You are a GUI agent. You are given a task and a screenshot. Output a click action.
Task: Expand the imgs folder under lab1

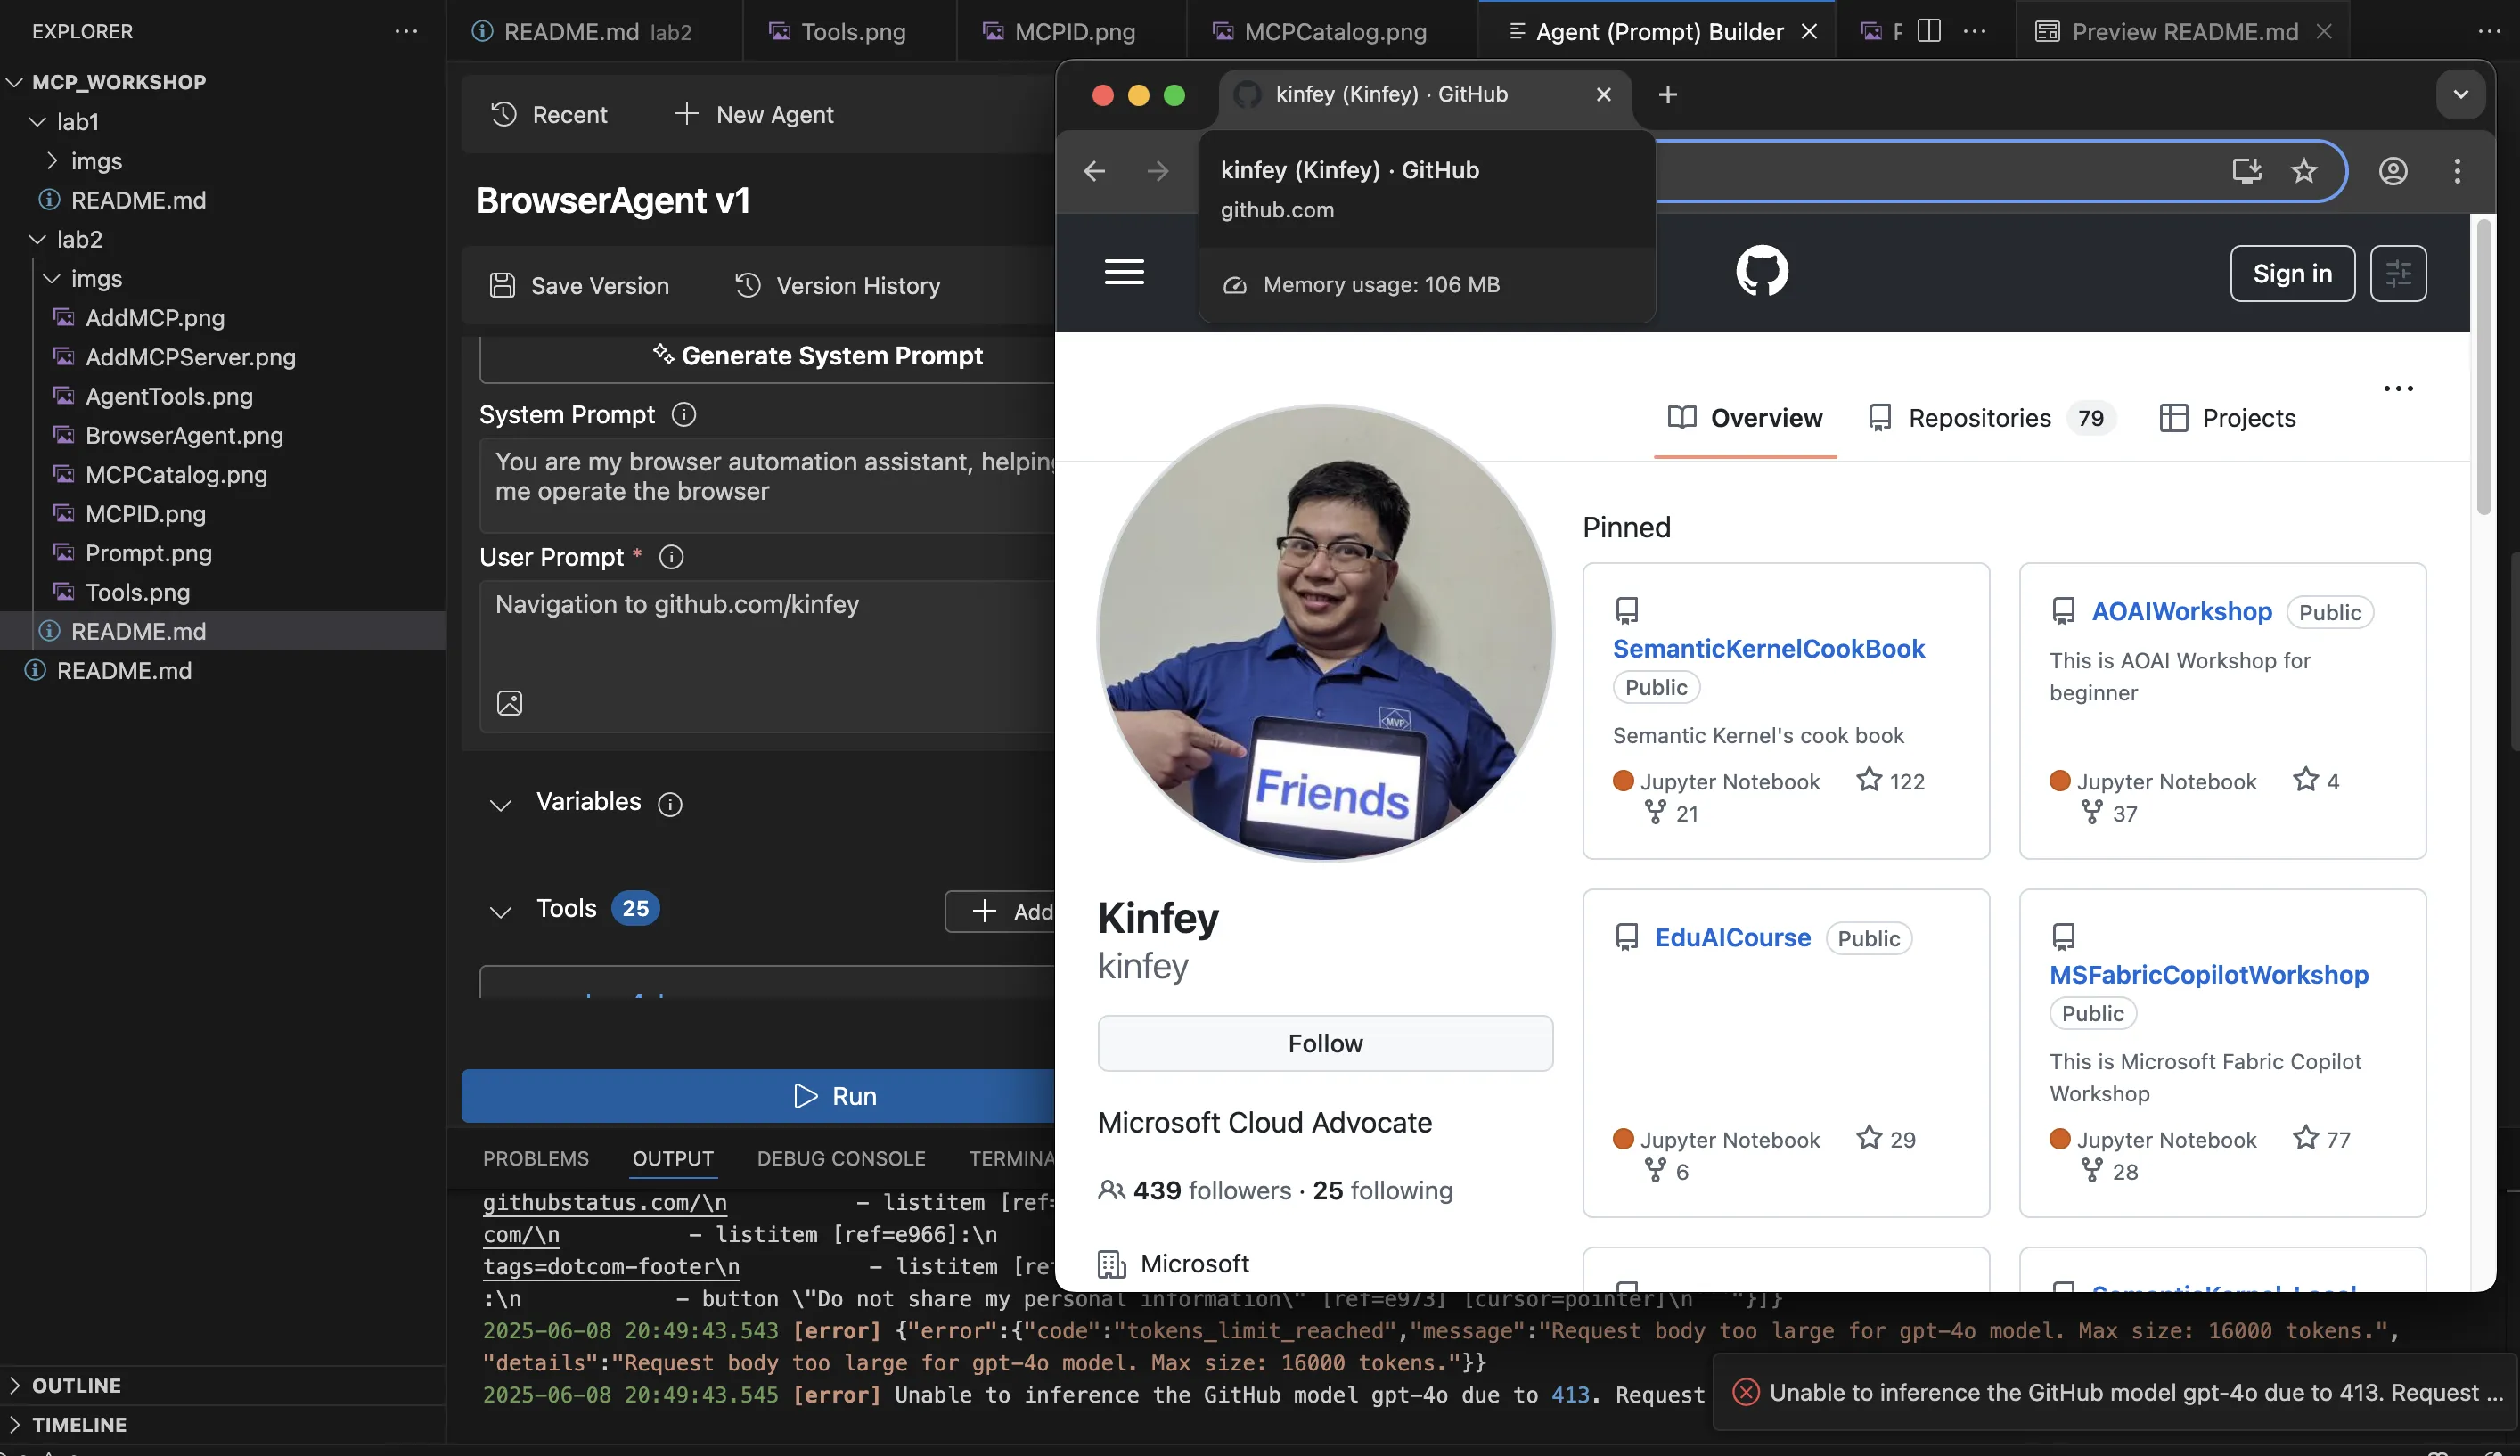pyautogui.click(x=52, y=161)
